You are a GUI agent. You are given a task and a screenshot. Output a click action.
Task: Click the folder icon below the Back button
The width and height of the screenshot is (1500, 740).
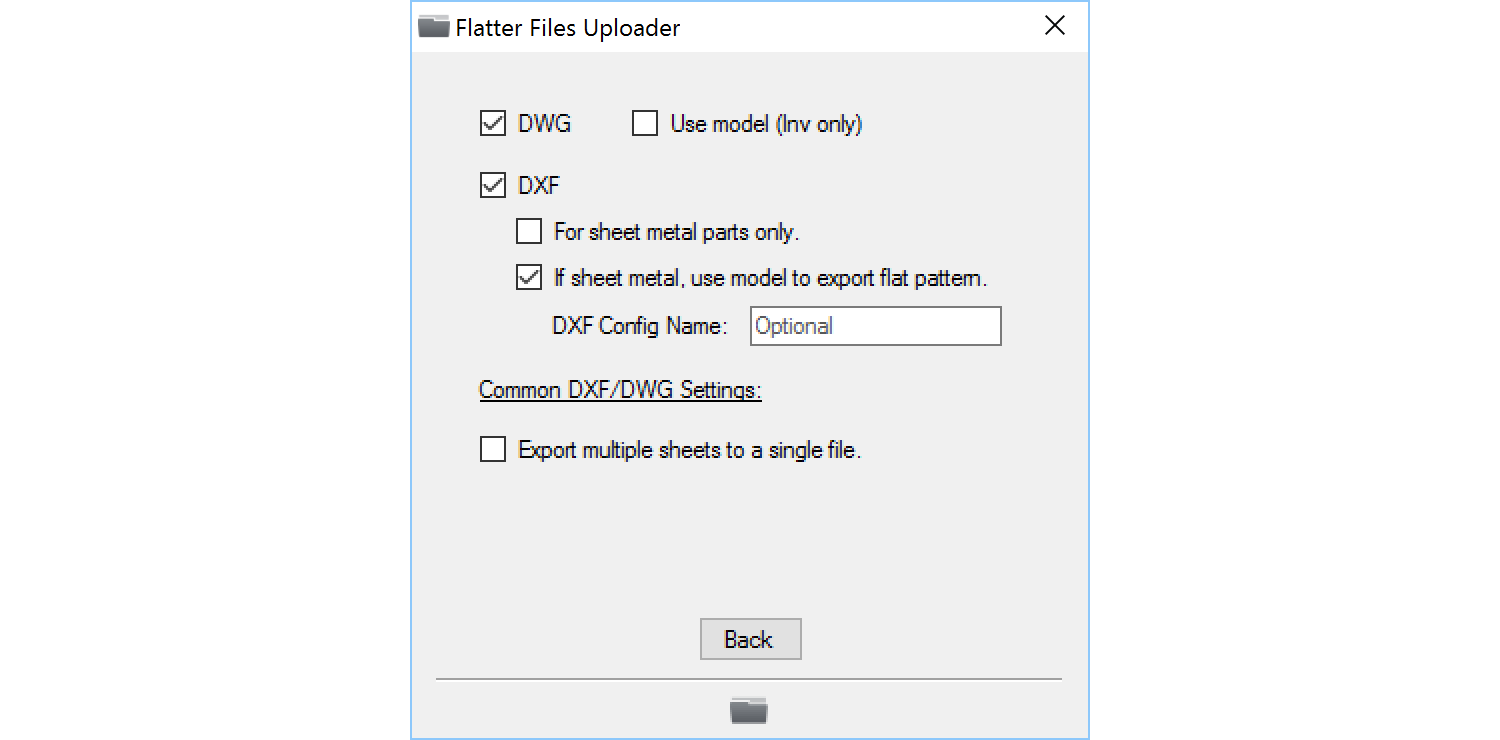[x=748, y=710]
